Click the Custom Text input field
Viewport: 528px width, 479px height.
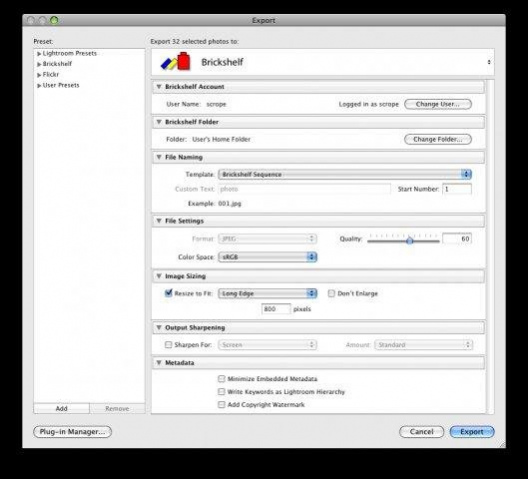tap(304, 189)
